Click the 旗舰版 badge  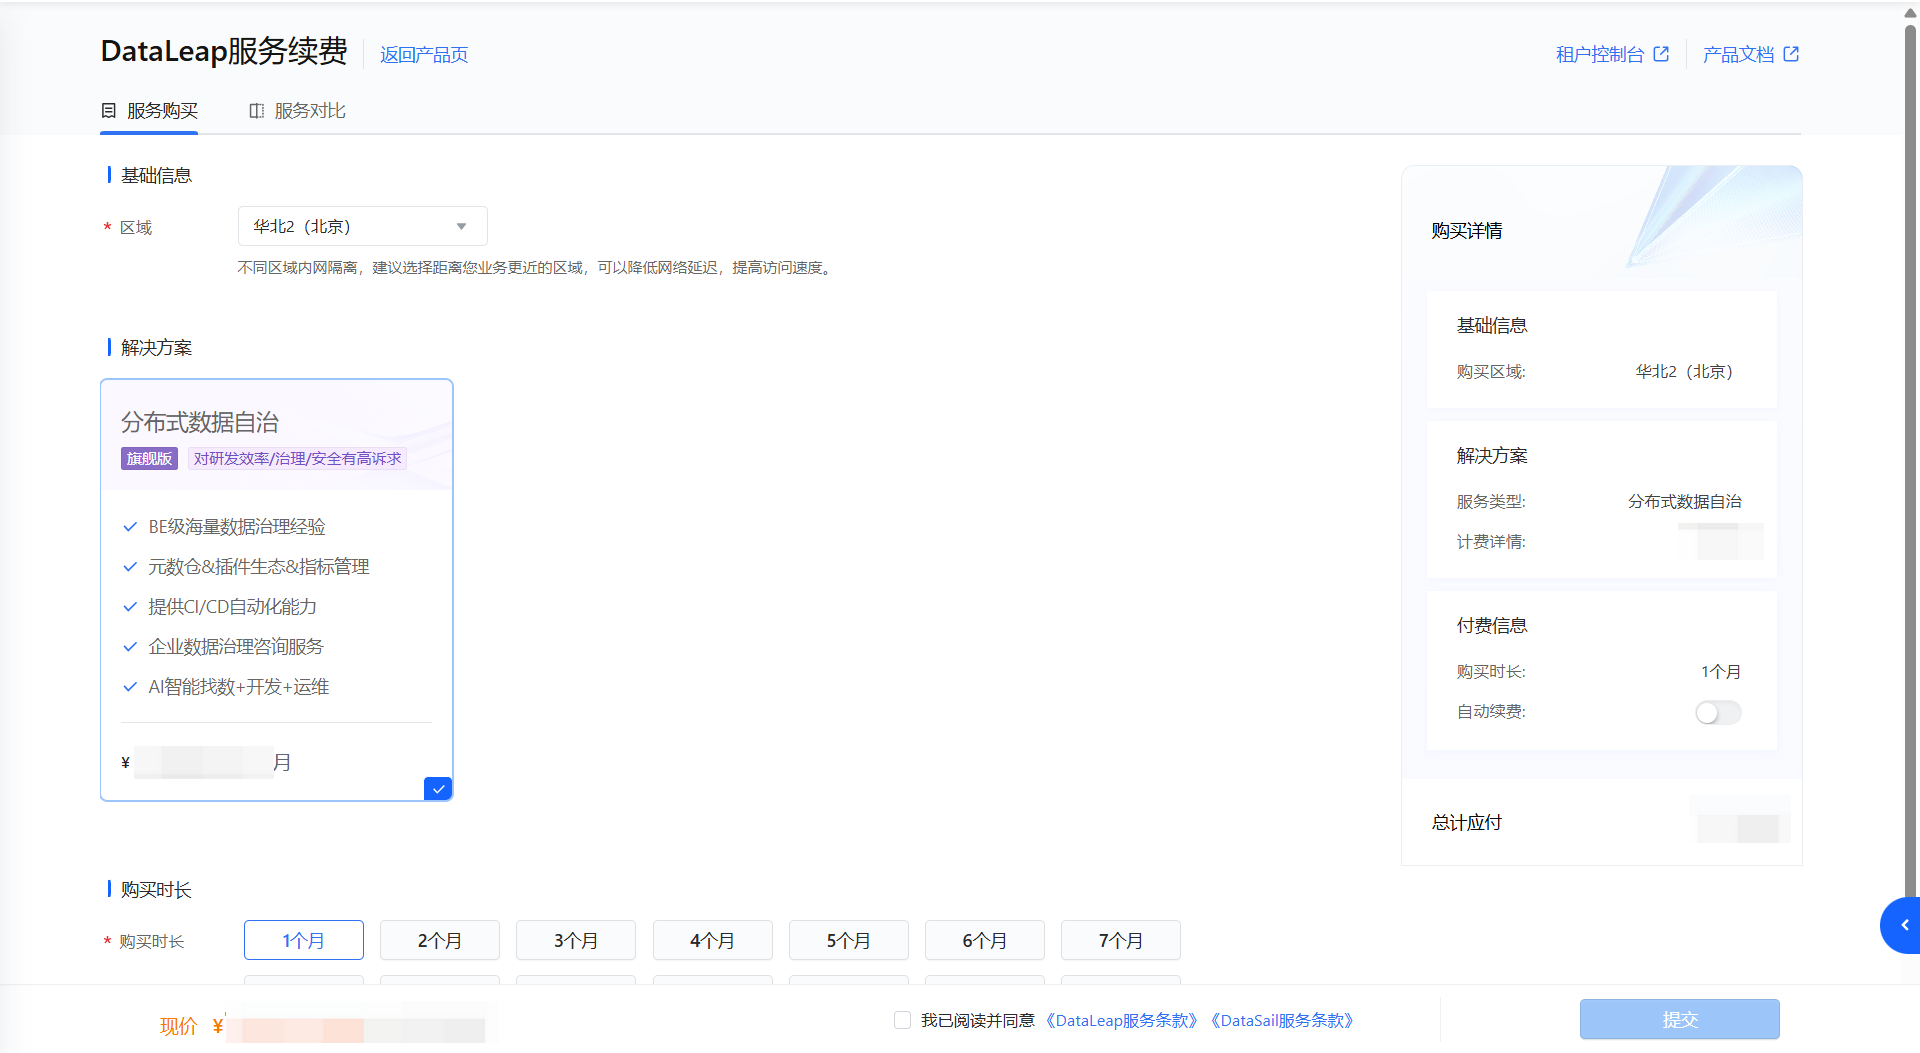pos(149,458)
